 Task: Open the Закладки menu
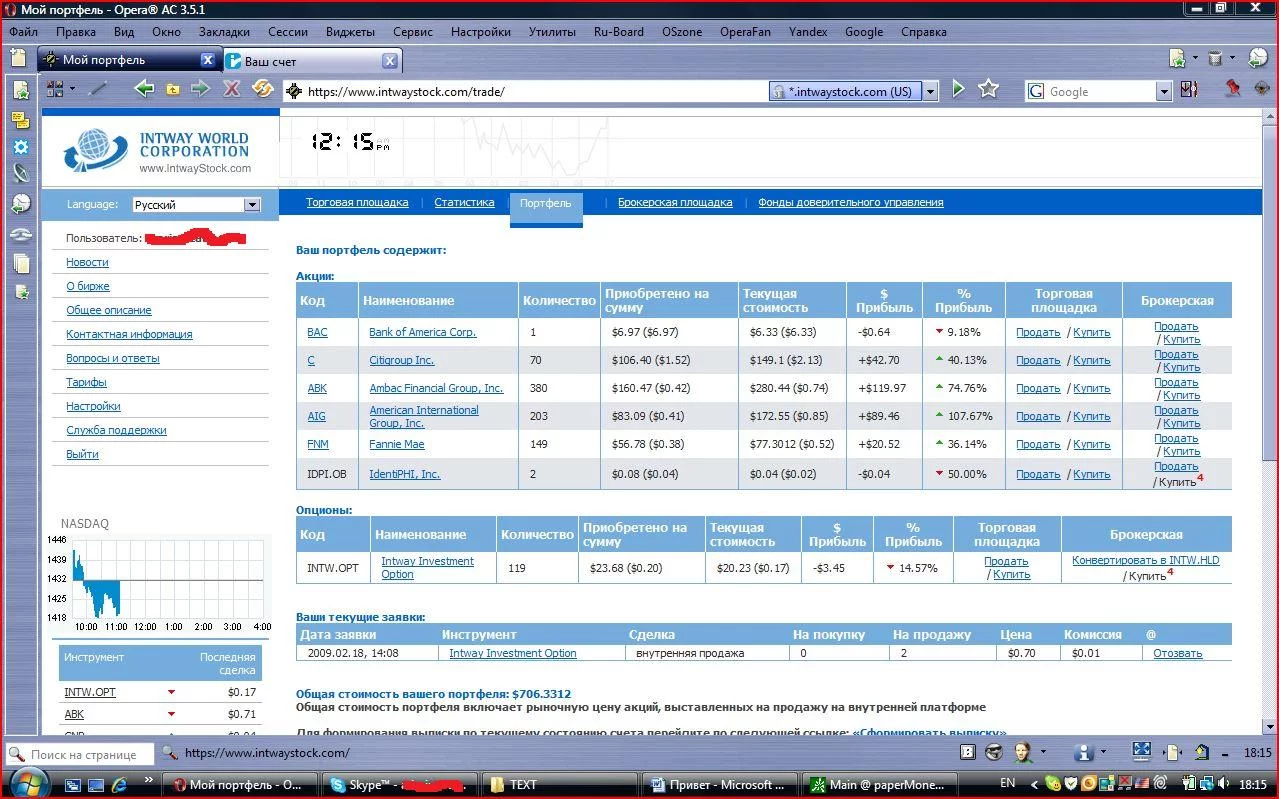click(224, 31)
